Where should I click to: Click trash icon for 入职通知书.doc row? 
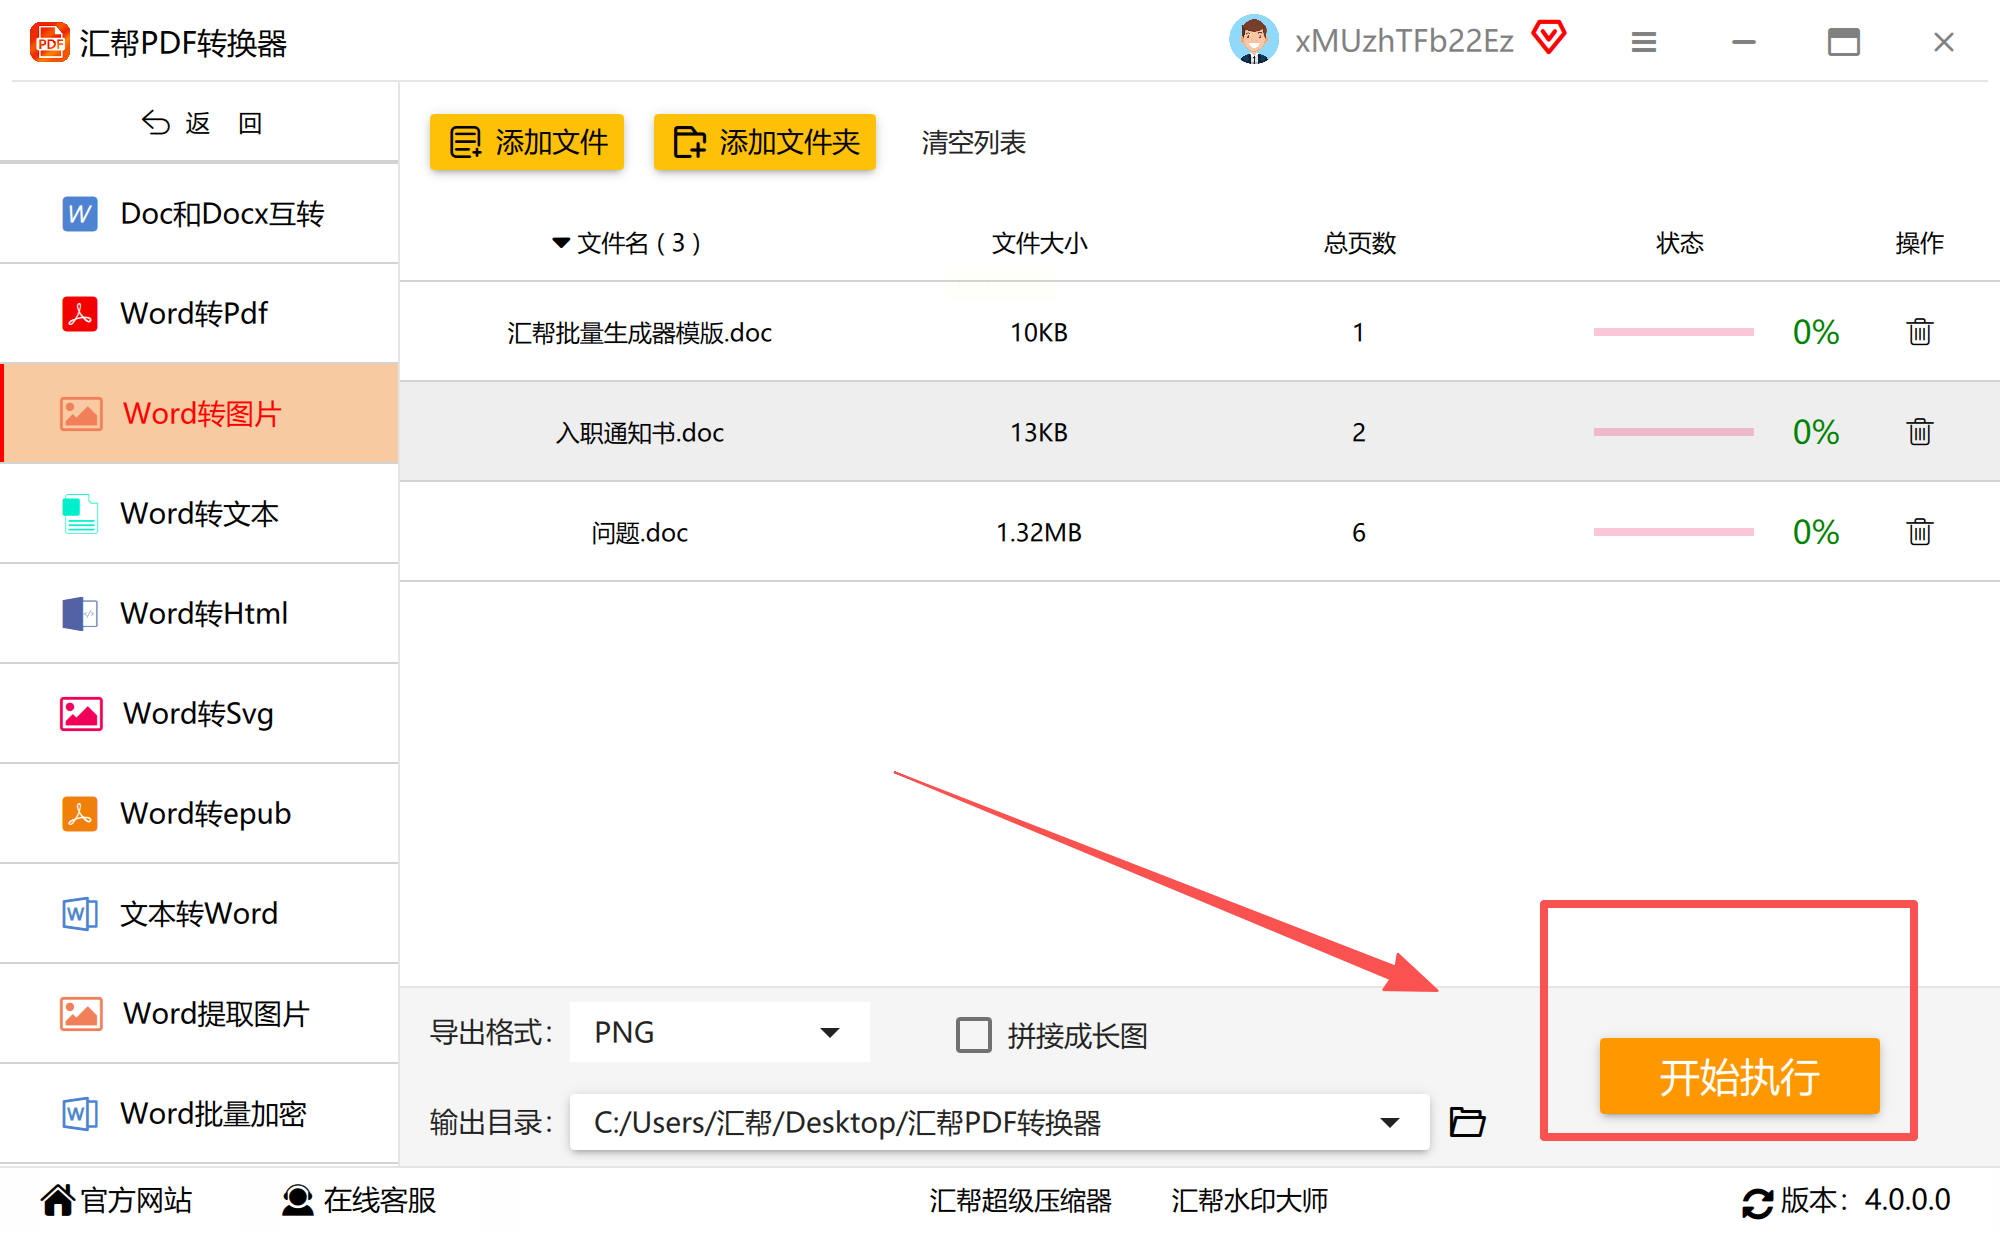point(1919,432)
